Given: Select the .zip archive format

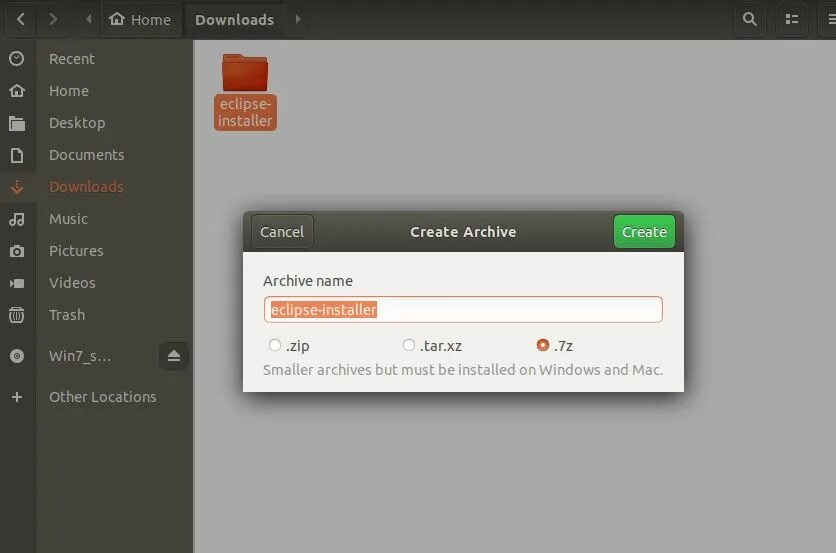Looking at the screenshot, I should click(275, 345).
